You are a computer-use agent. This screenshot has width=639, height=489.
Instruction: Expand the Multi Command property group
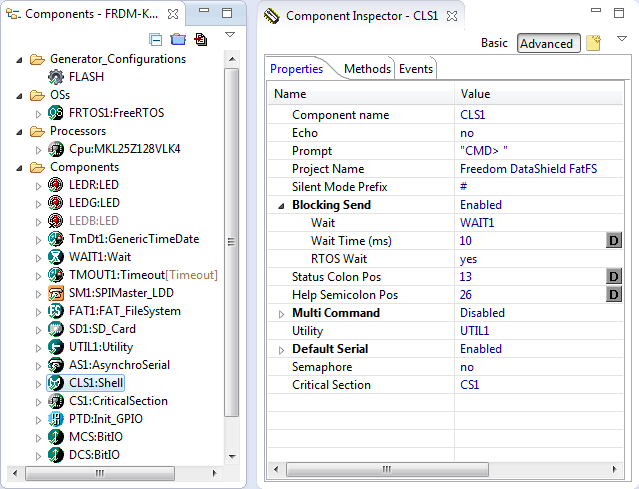[281, 313]
